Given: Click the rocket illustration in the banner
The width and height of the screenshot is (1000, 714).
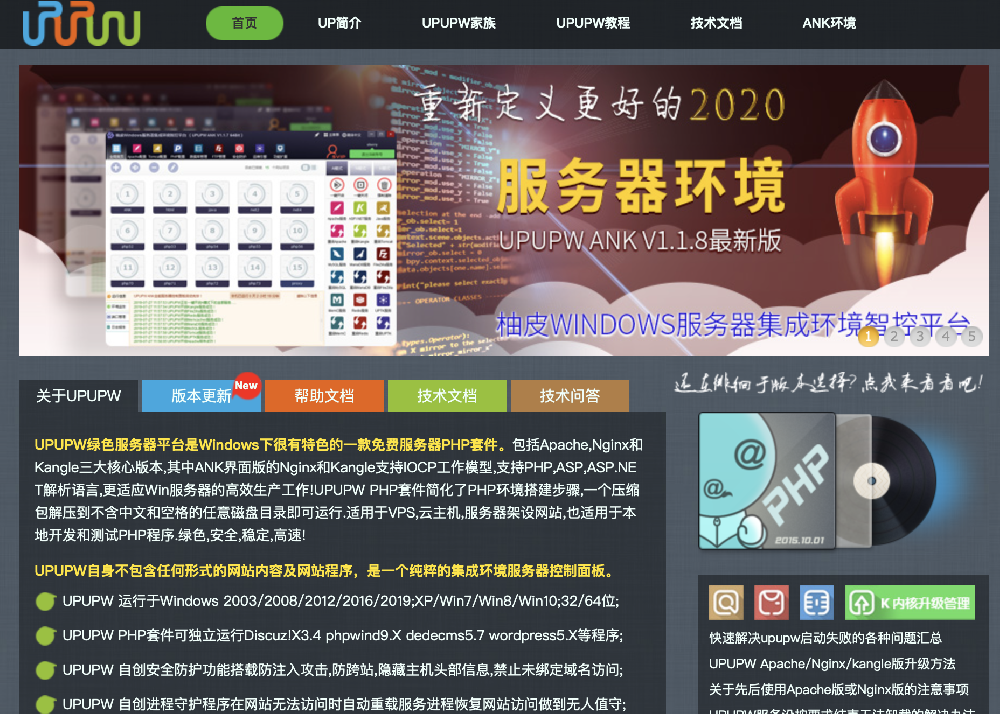Looking at the screenshot, I should 885,185.
